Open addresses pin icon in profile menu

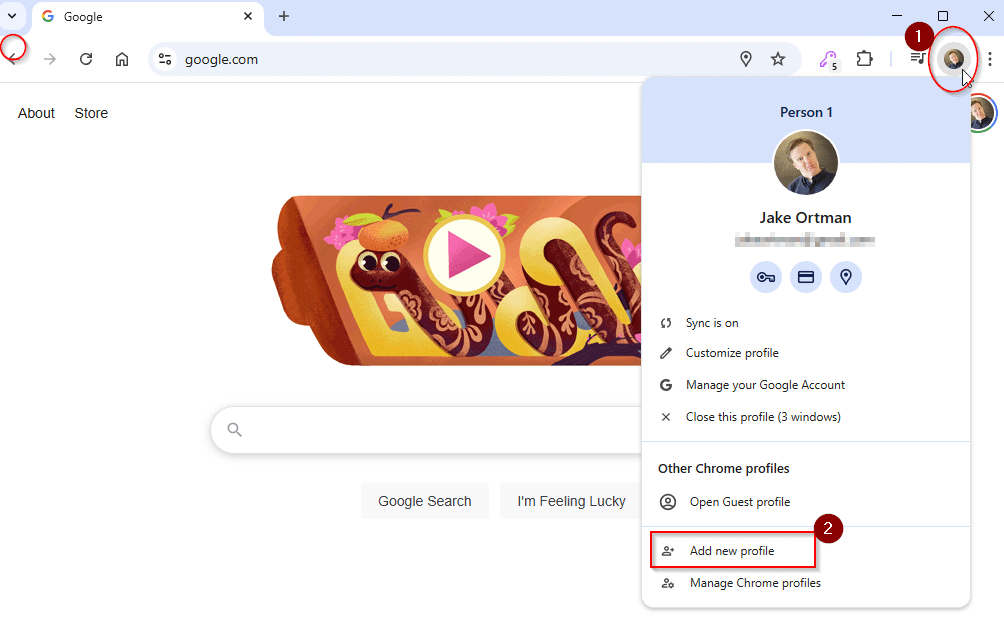pyautogui.click(x=846, y=277)
